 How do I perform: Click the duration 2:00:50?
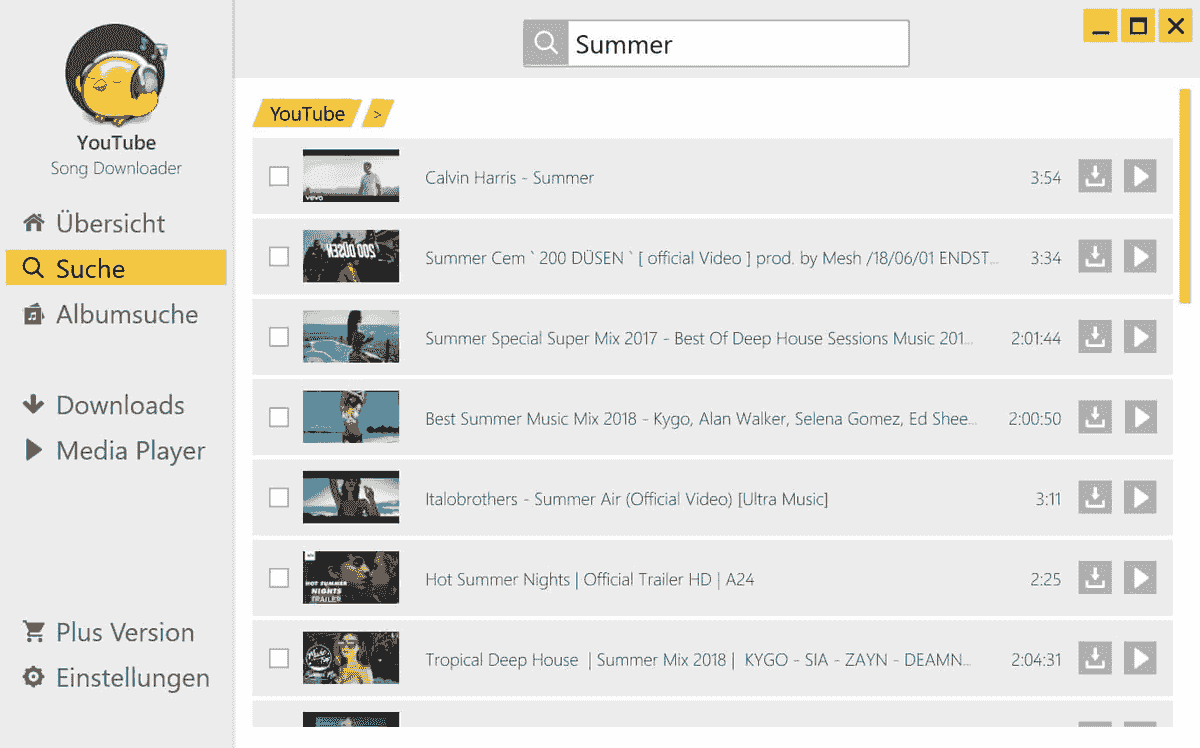pos(1035,418)
